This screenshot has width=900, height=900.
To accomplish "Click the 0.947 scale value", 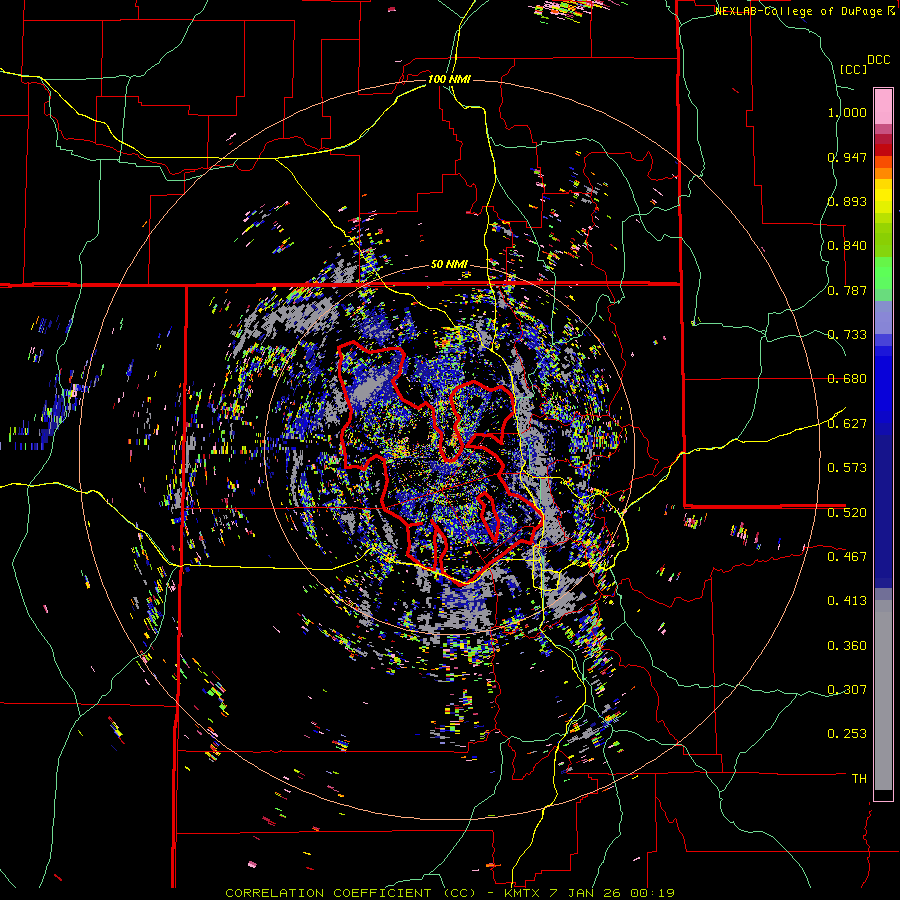I will 847,157.
